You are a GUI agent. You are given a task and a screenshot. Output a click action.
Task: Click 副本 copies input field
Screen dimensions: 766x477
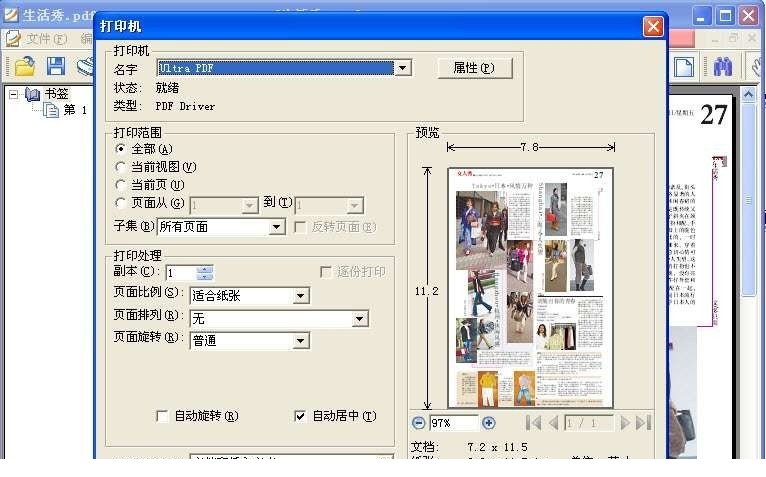[182, 273]
